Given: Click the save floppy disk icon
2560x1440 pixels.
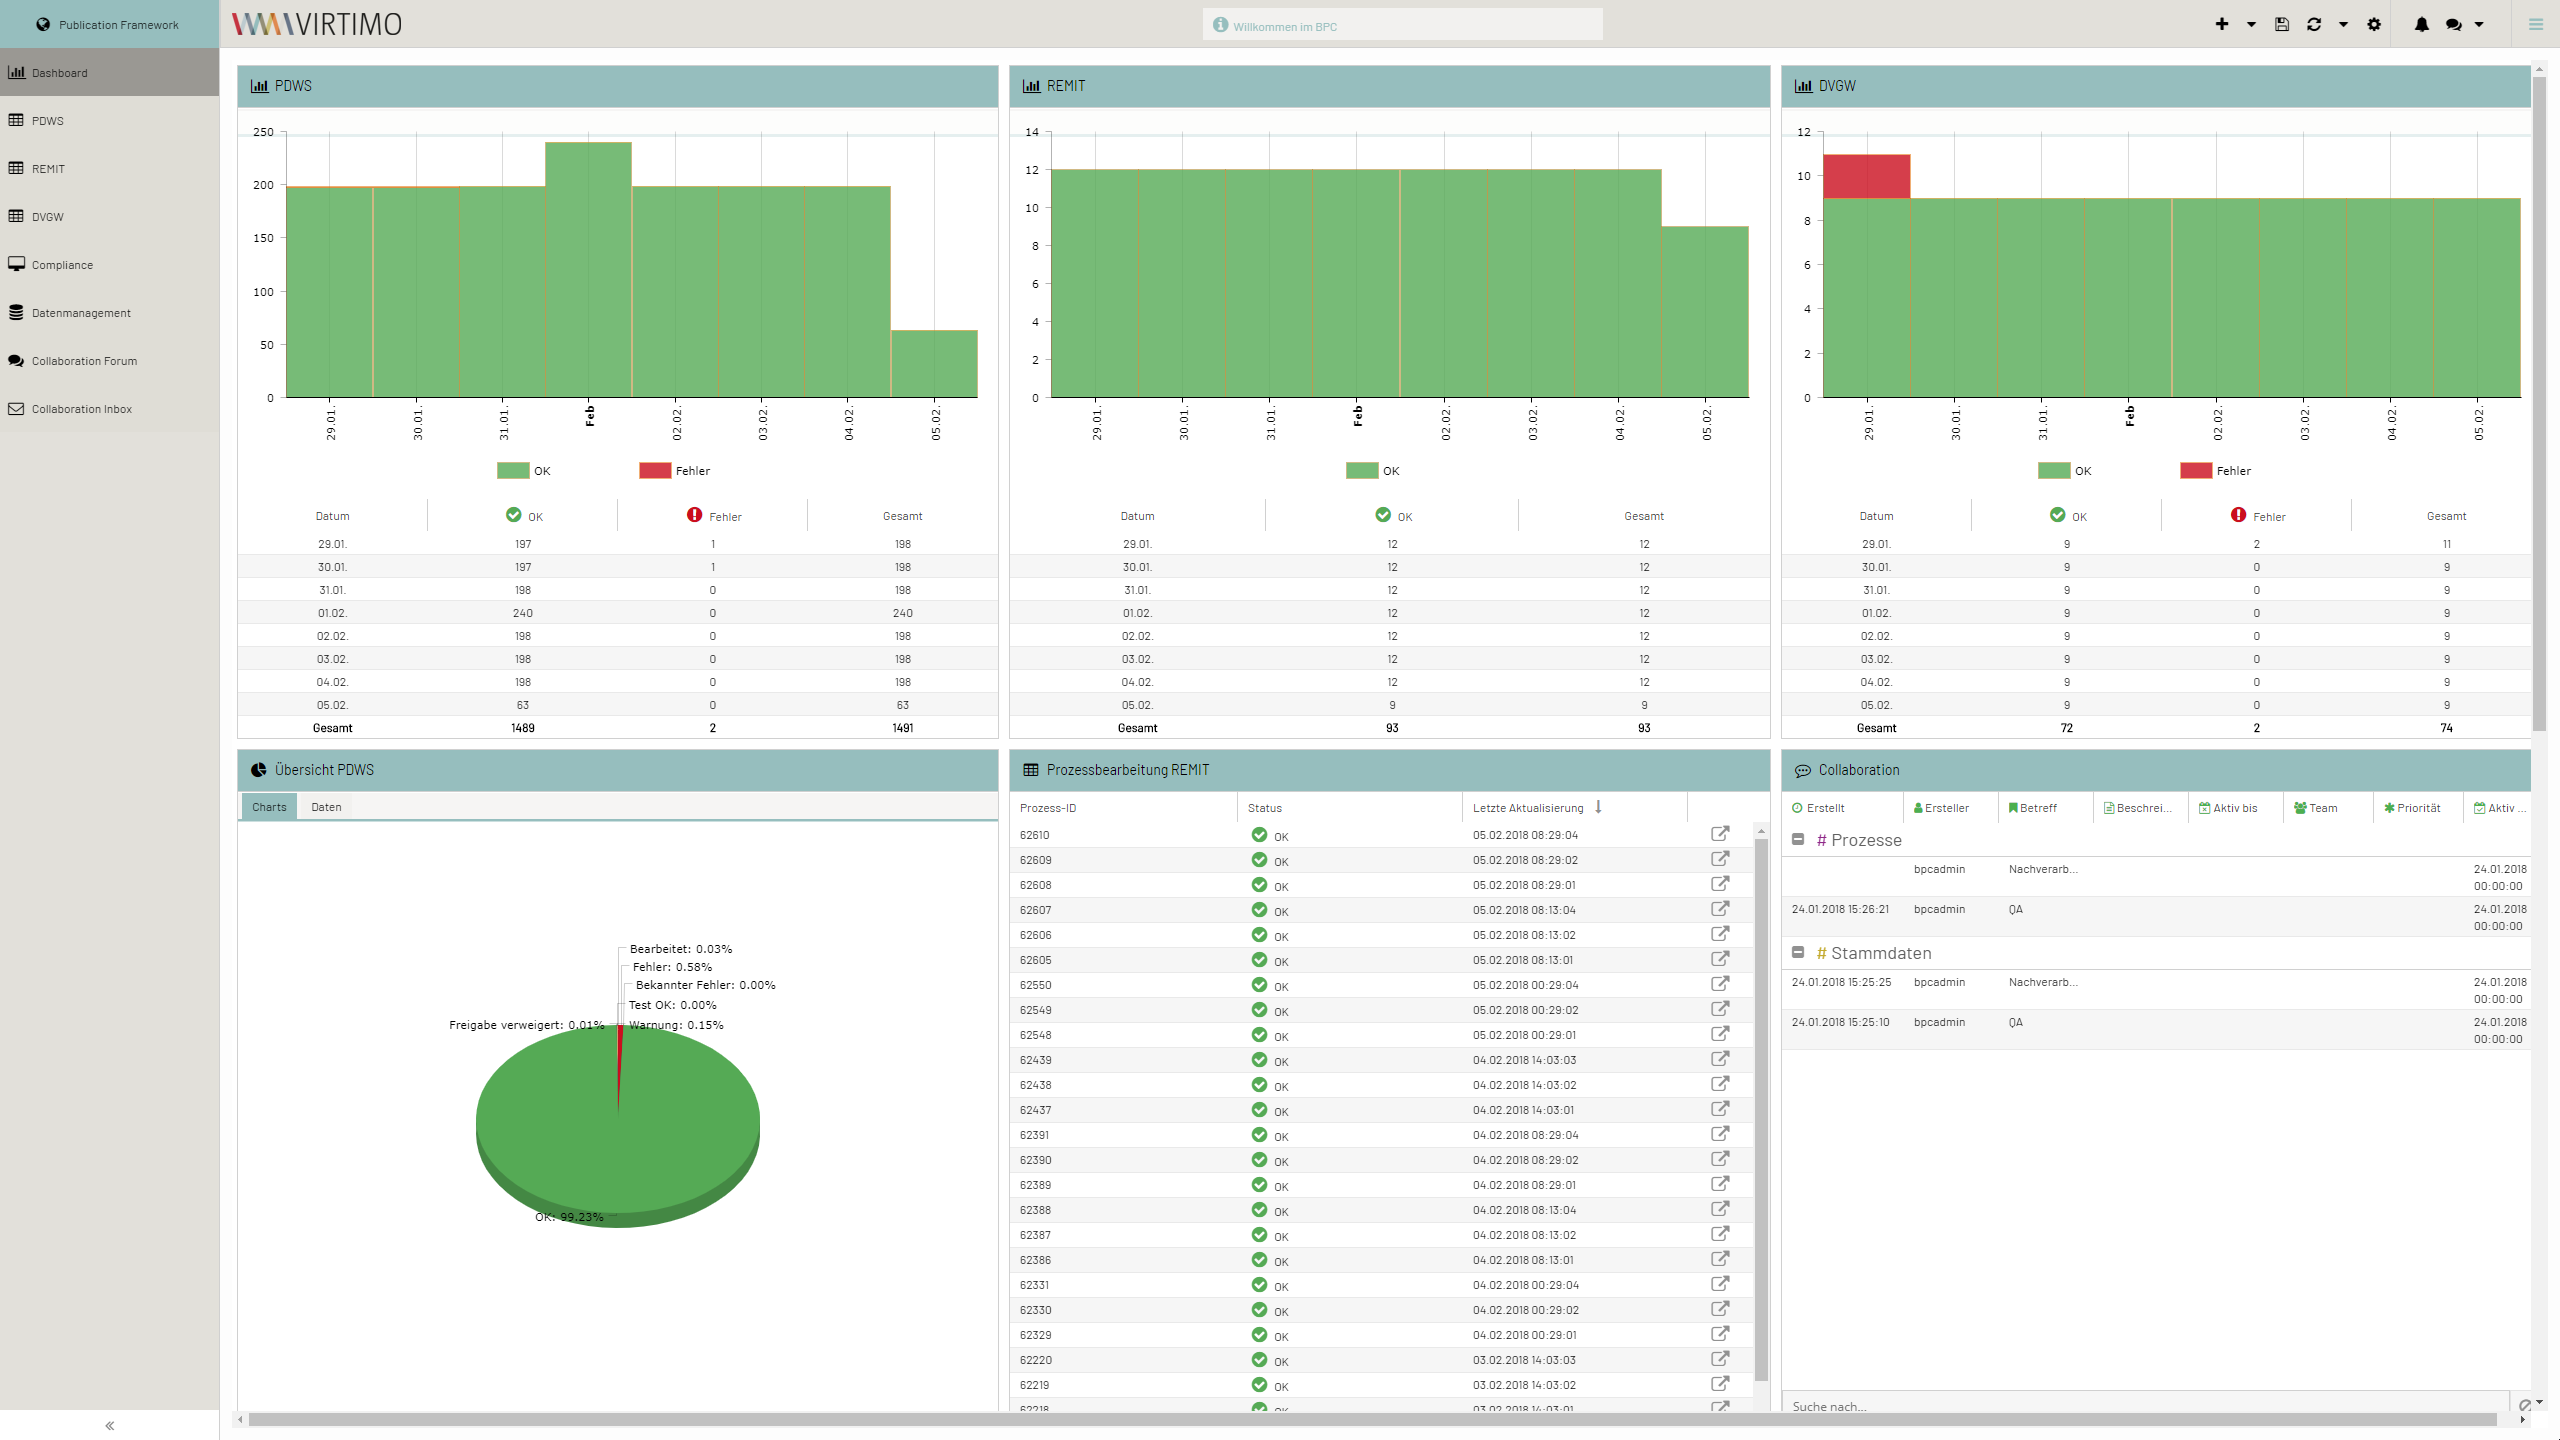Looking at the screenshot, I should 2282,24.
